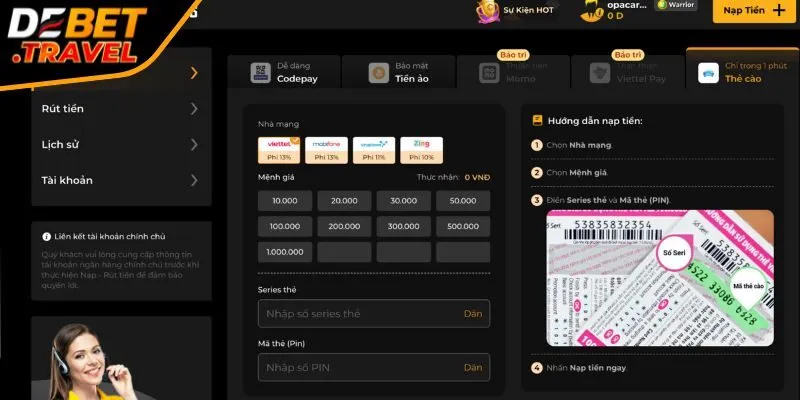Expand the Rút tiền menu chevron
The height and width of the screenshot is (400, 800).
coord(194,108)
